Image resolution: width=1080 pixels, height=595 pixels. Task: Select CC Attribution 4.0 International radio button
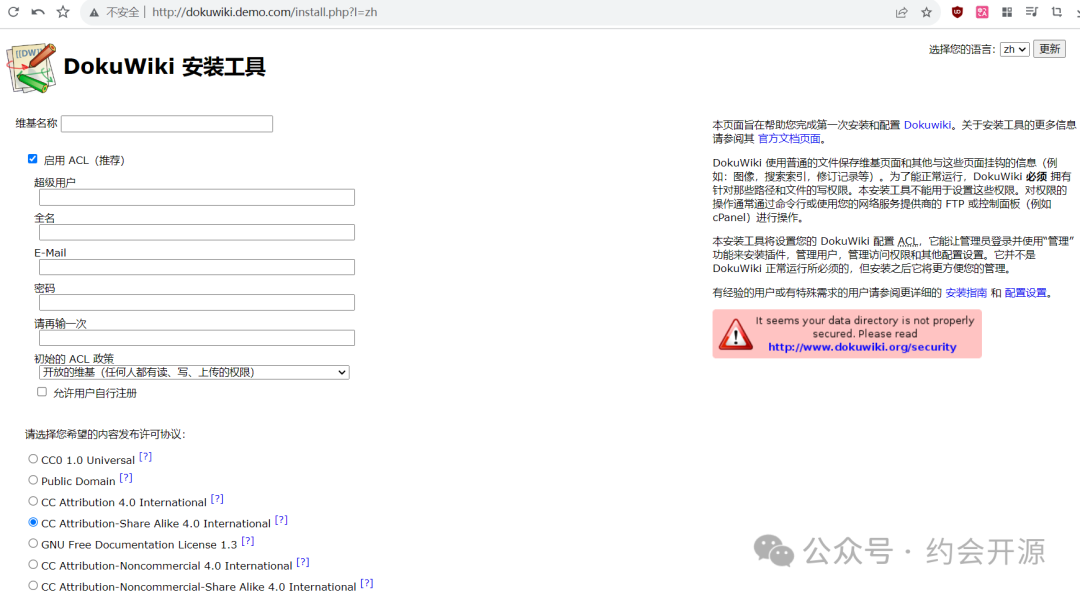coord(33,501)
